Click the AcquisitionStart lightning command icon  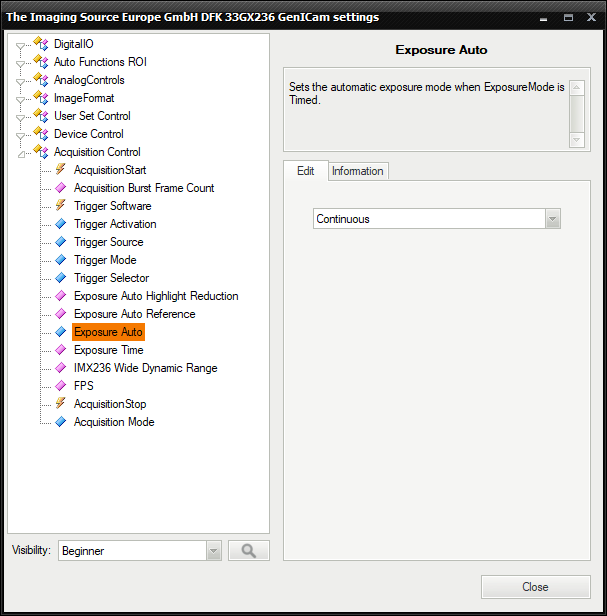click(x=61, y=169)
